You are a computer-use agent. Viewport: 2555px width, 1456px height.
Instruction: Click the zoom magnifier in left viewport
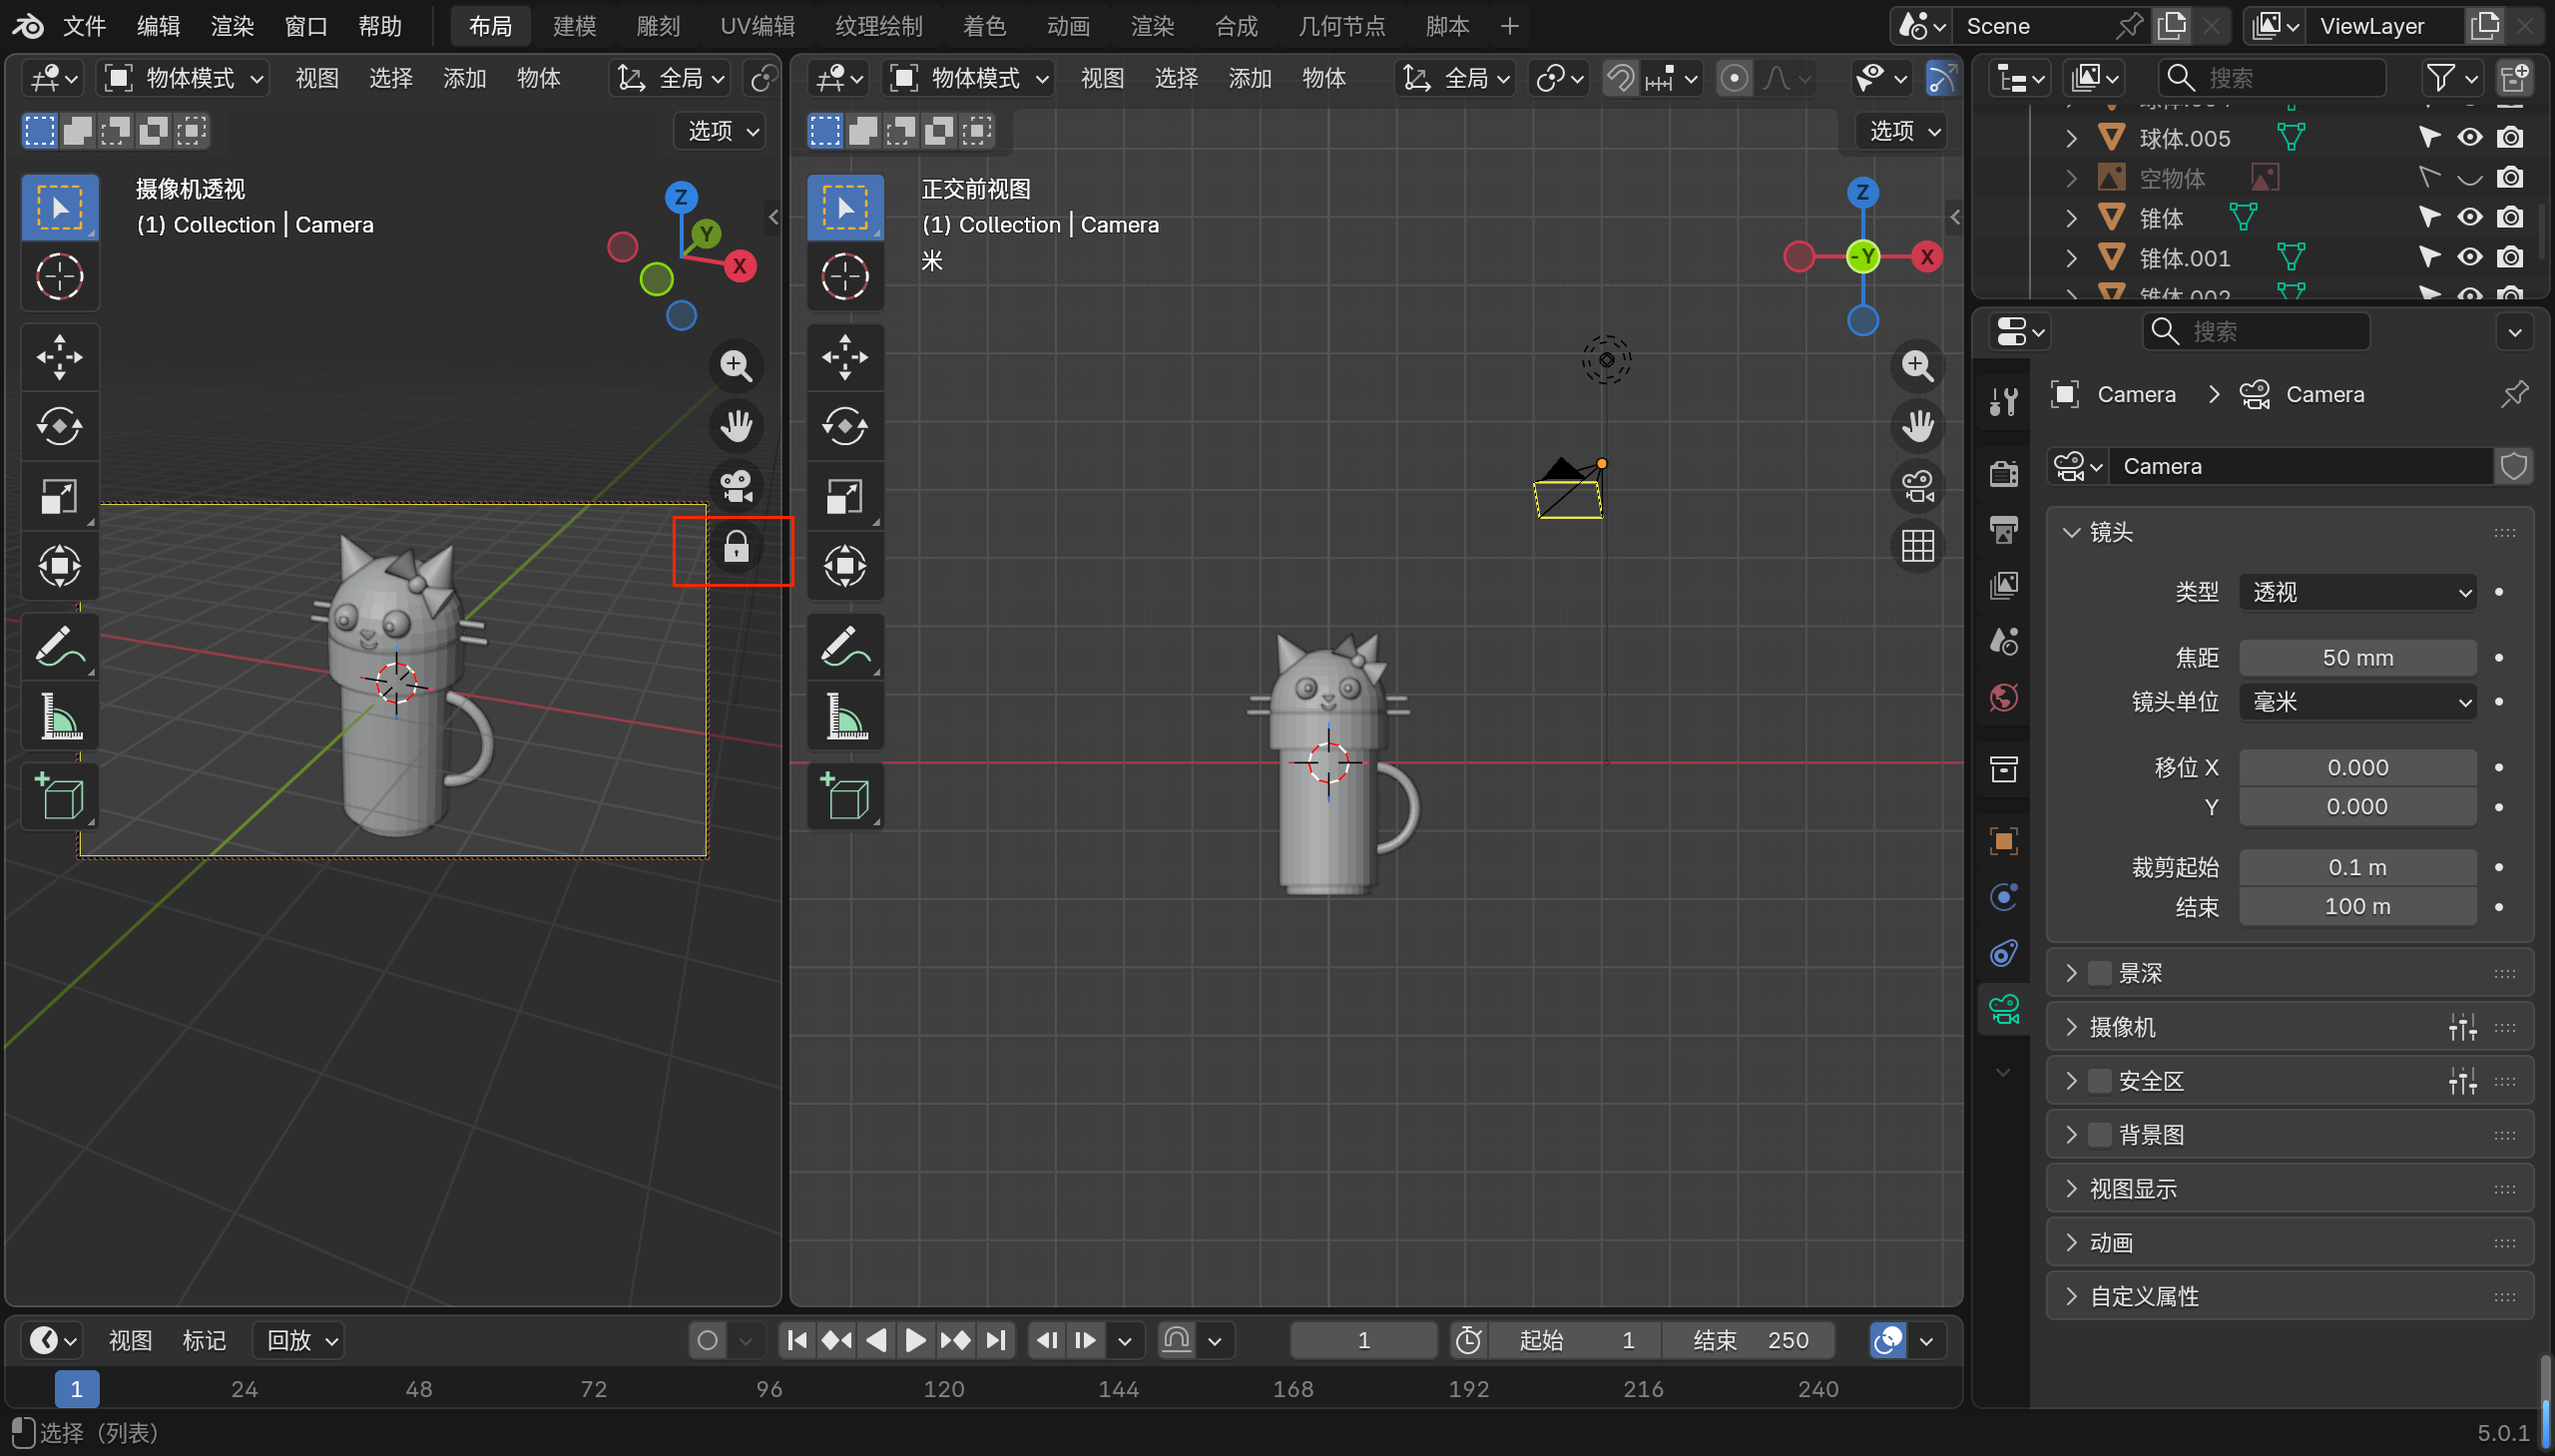(x=736, y=366)
